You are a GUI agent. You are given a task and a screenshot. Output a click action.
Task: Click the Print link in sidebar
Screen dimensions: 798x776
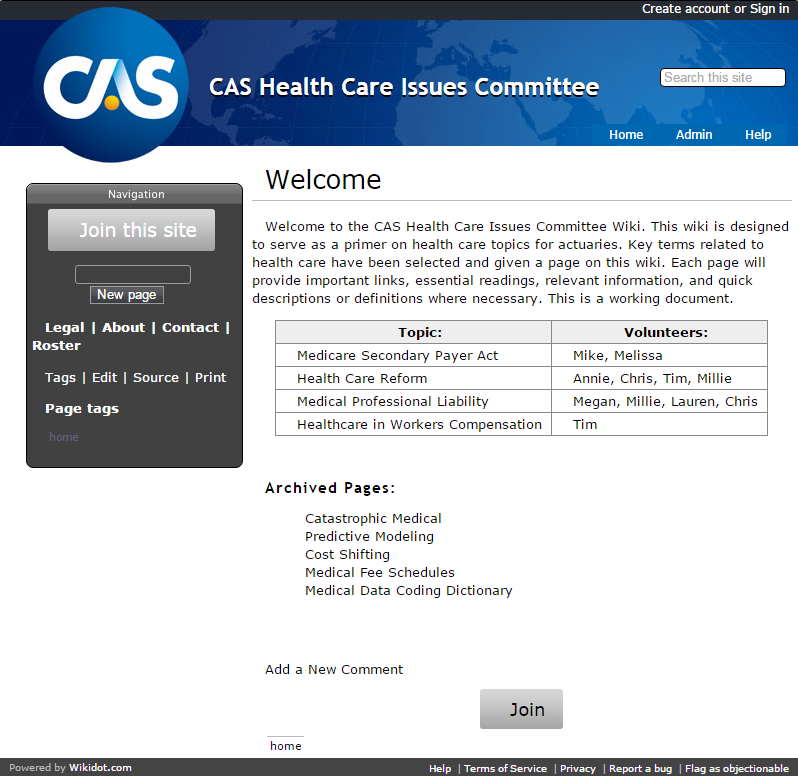[x=210, y=378]
